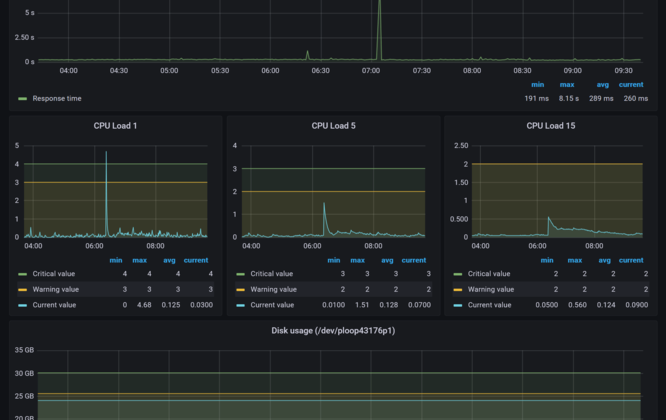This screenshot has width=666, height=420.
Task: Sort CPU Load 15 legend by max column
Action: coord(575,260)
